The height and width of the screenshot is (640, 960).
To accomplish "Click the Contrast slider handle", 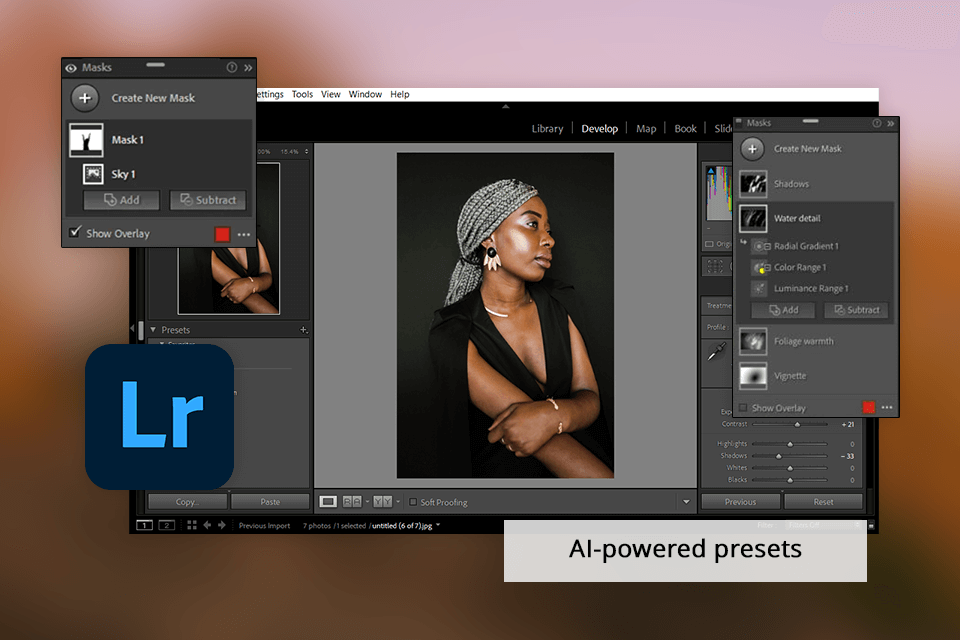I will 797,424.
